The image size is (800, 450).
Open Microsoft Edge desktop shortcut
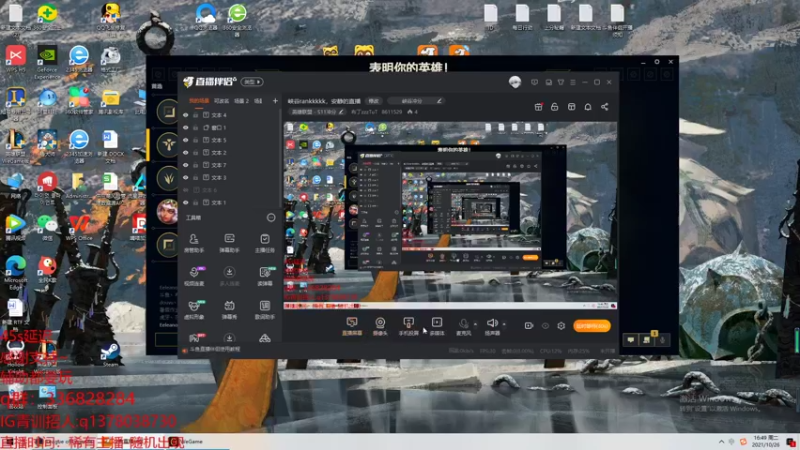pos(15,271)
